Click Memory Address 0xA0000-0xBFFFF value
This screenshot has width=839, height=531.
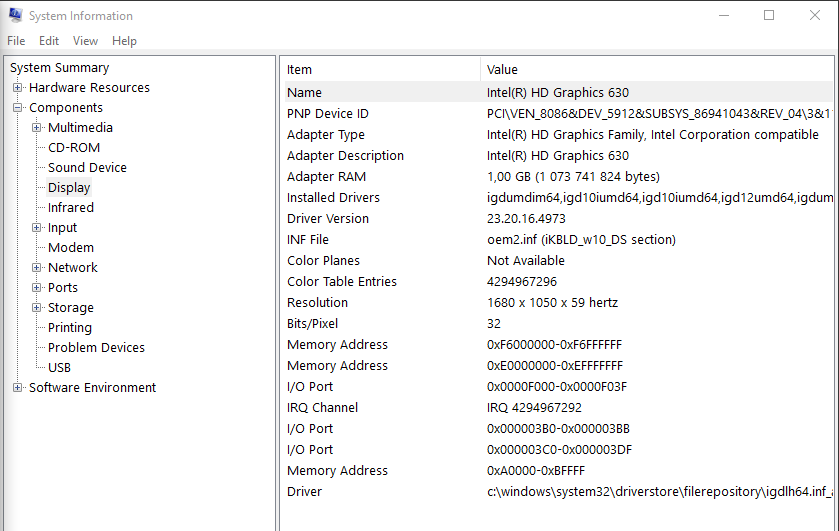(x=536, y=471)
